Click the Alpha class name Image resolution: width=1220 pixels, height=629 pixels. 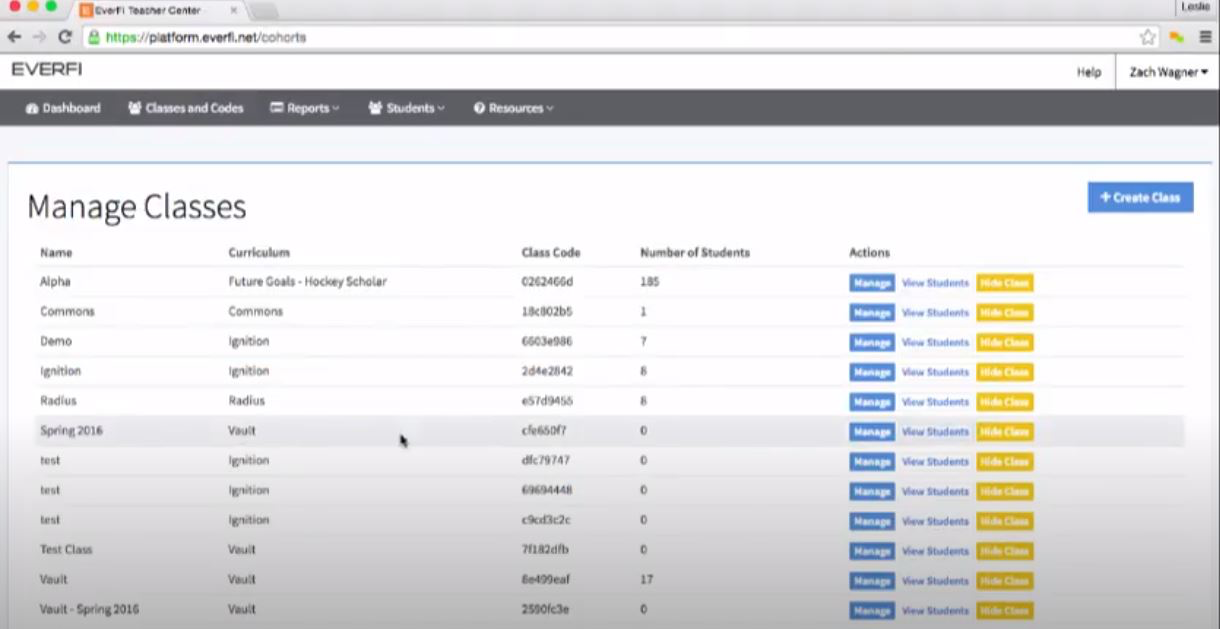[55, 282]
